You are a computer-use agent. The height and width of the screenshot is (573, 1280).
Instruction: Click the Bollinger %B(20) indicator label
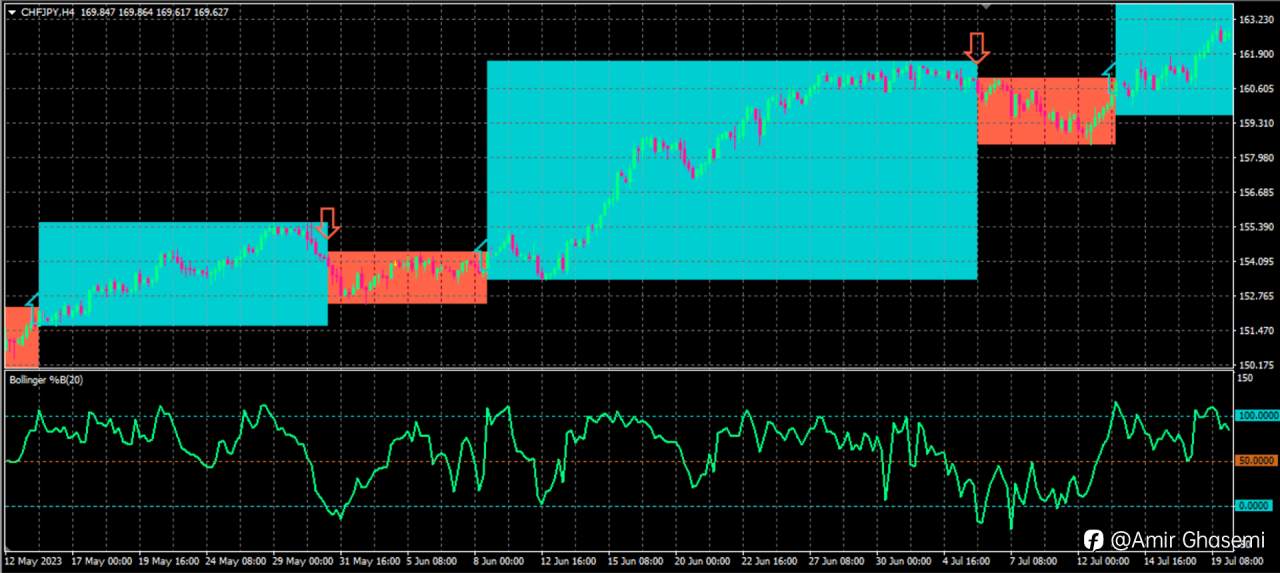point(46,380)
